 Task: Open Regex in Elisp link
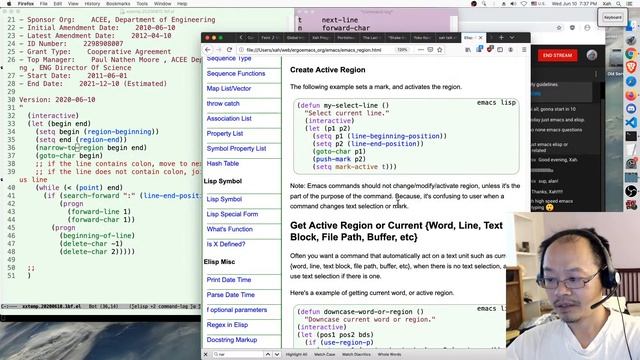[x=227, y=325]
